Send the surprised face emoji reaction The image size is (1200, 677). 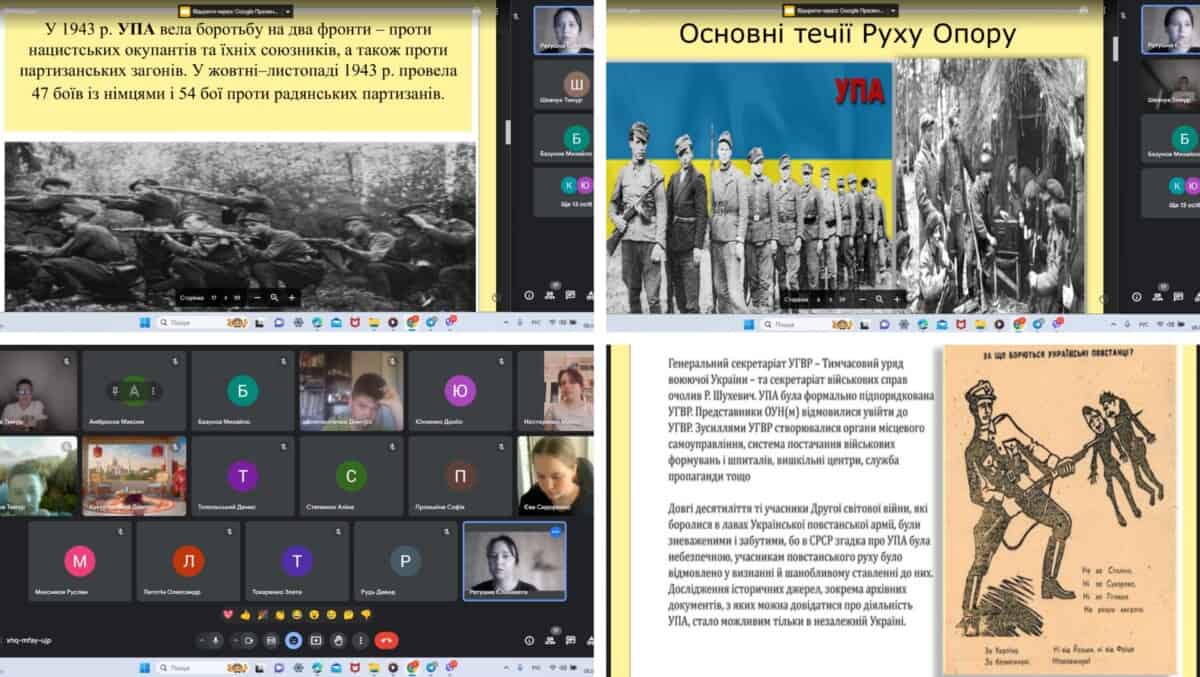pos(314,615)
